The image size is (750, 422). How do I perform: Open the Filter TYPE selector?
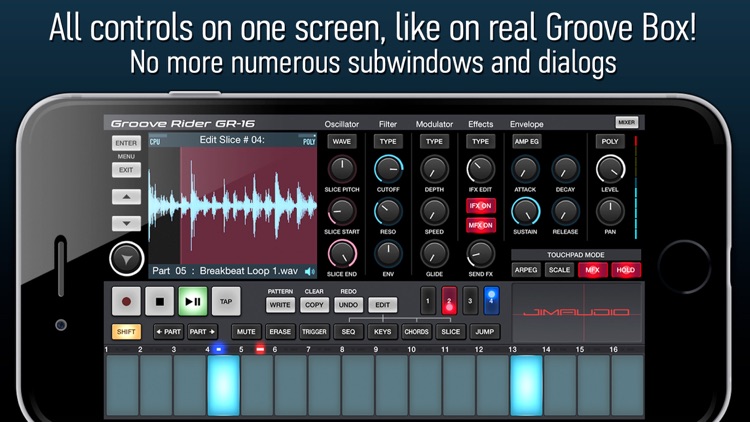388,142
